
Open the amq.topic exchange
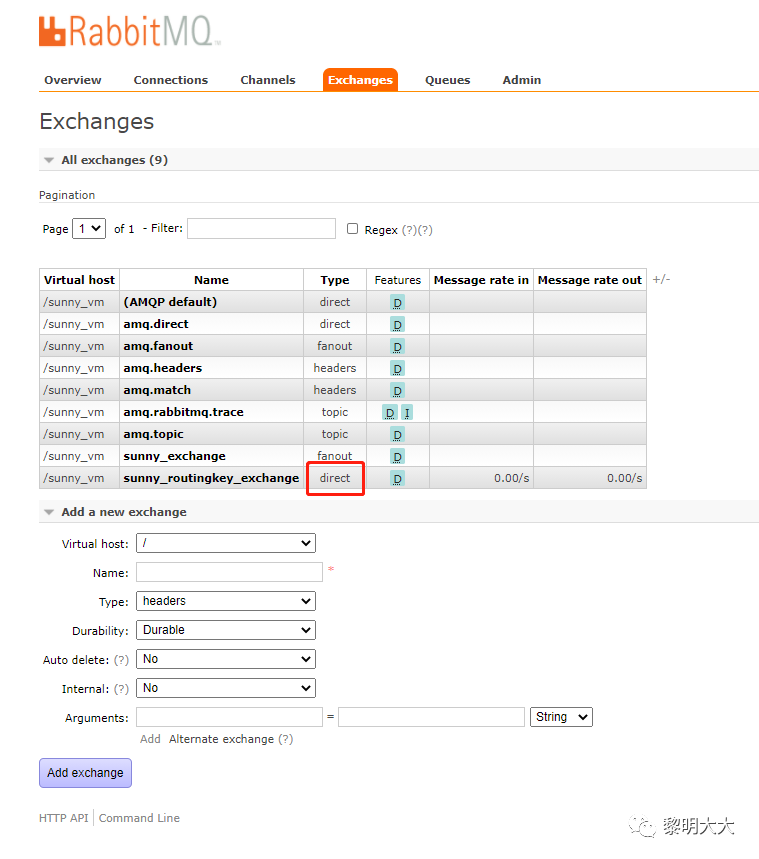click(153, 434)
